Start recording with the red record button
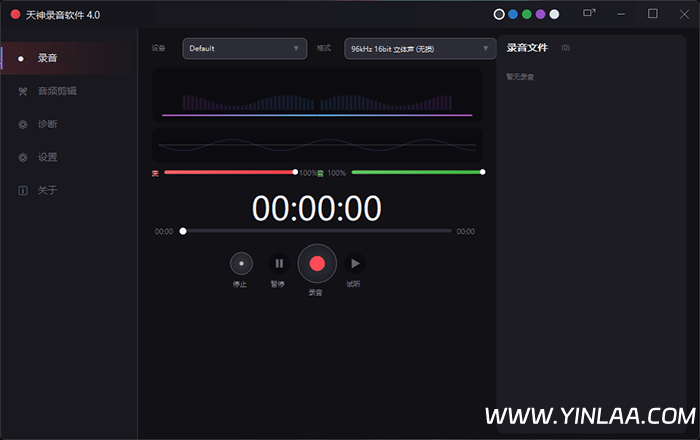Screen dimensions: 700x440 click(x=317, y=264)
